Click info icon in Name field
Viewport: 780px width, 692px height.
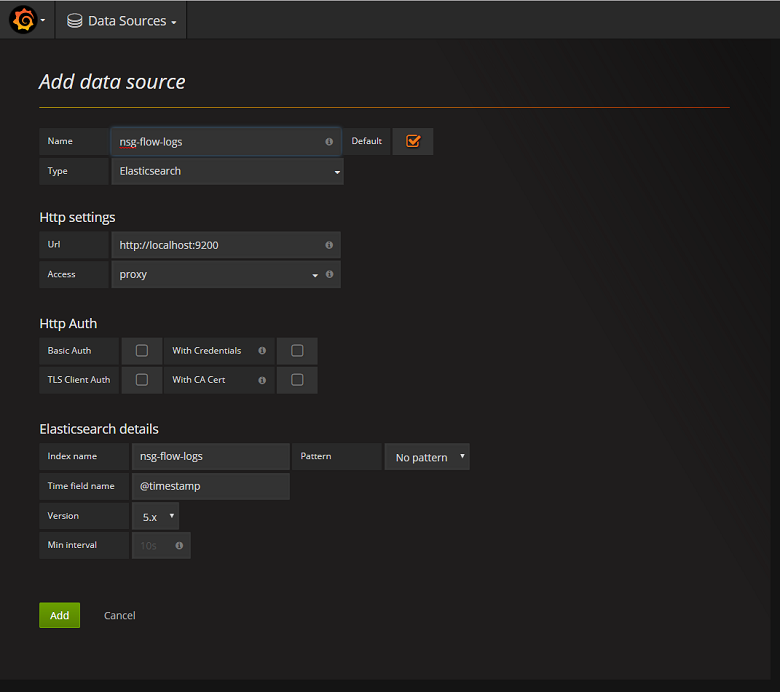click(x=329, y=142)
